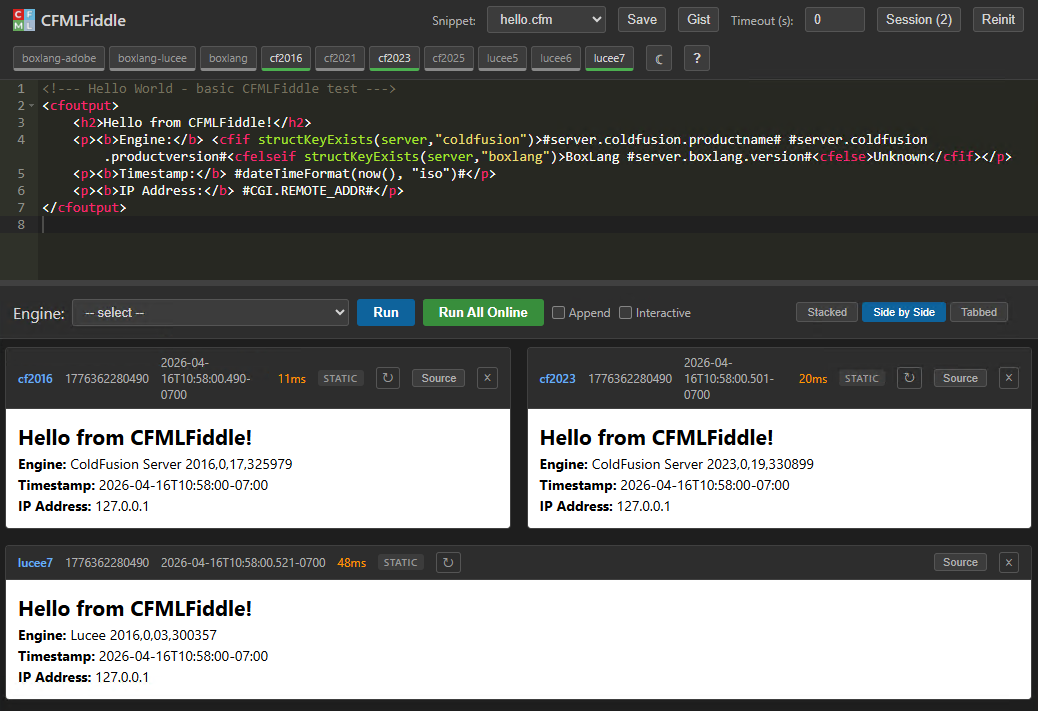
Task: Collapse code fold arrow on line 2
Action: 31,106
